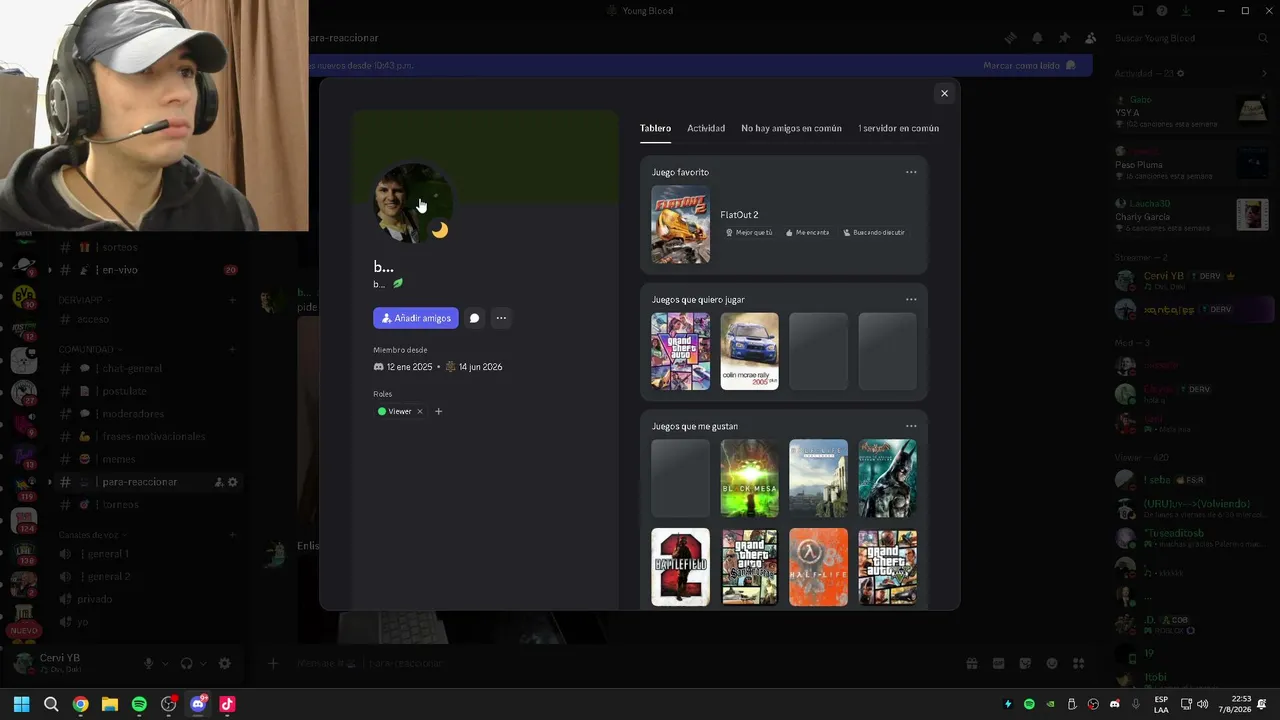Image resolution: width=1280 pixels, height=720 pixels.
Task: Remove the Viewer role
Action: click(x=420, y=411)
